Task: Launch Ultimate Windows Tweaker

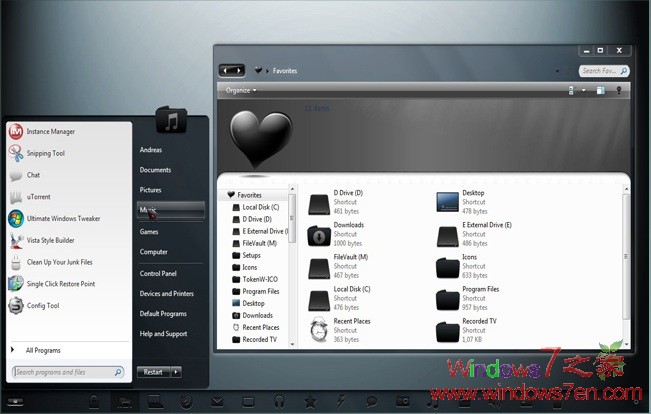Action: 63,218
